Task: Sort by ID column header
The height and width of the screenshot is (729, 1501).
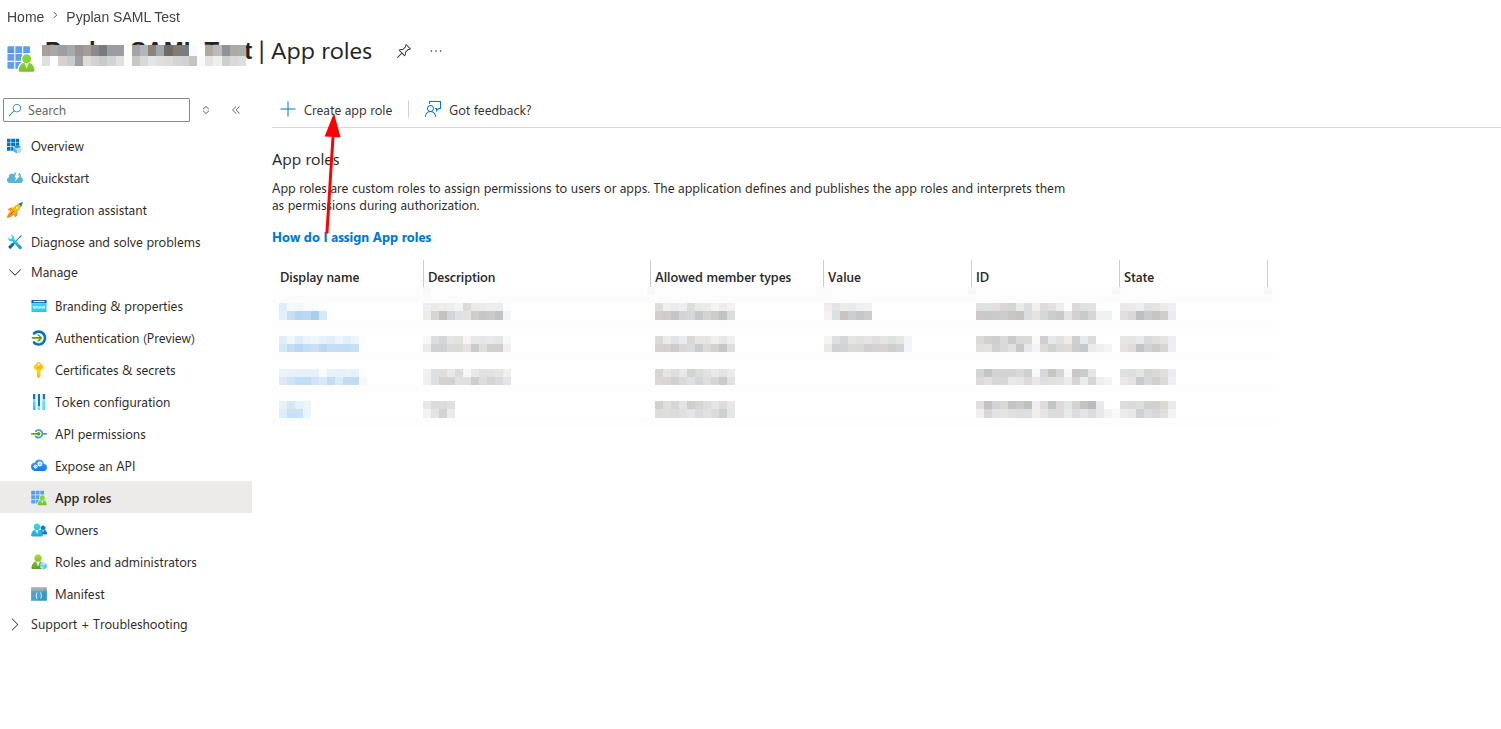Action: pos(982,277)
